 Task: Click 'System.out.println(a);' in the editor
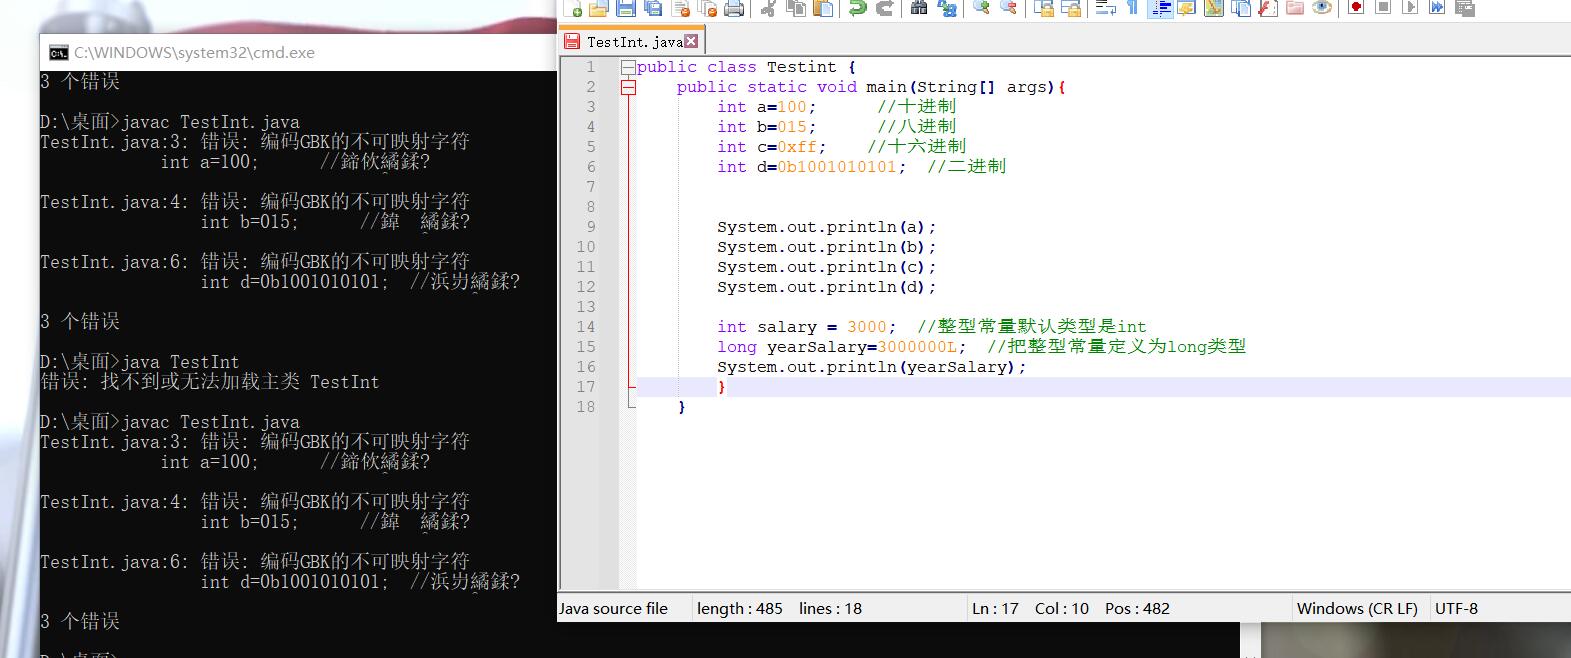pyautogui.click(x=827, y=227)
